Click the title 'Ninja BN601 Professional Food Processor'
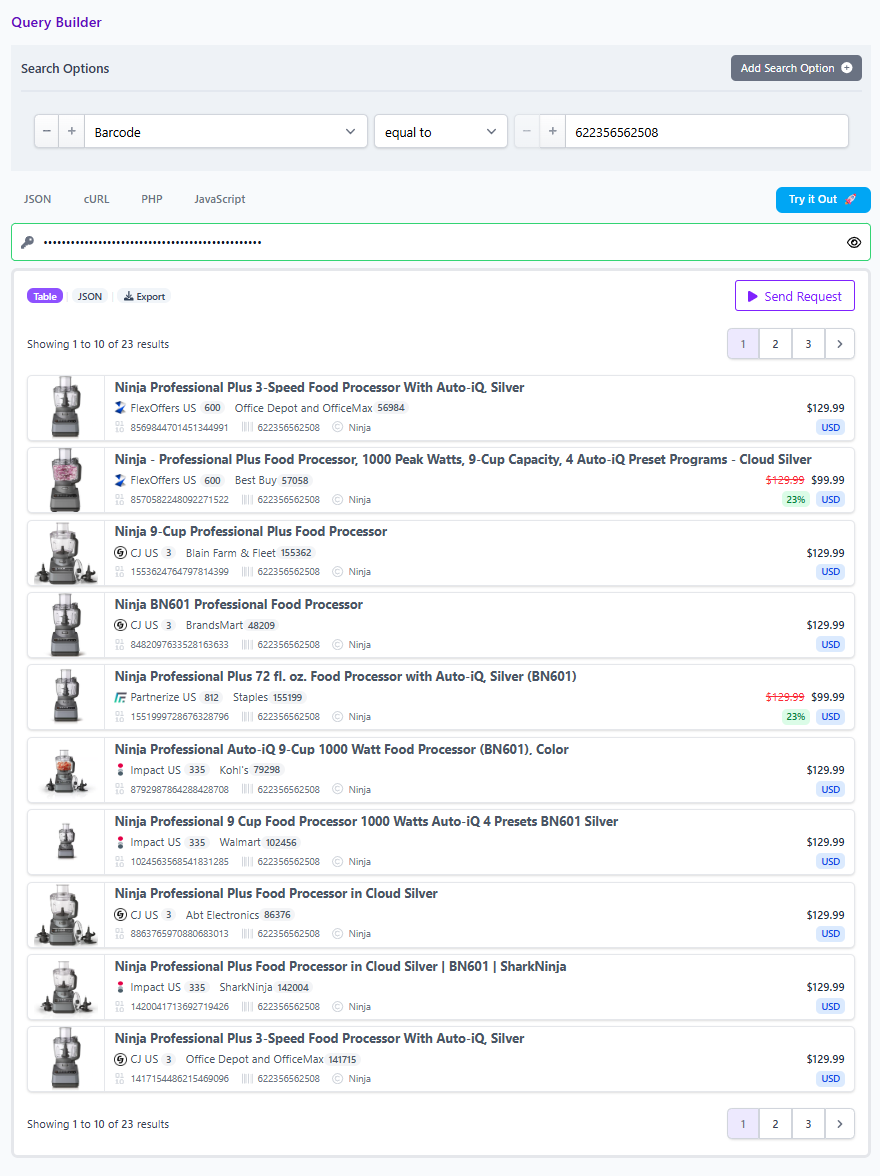 point(239,604)
